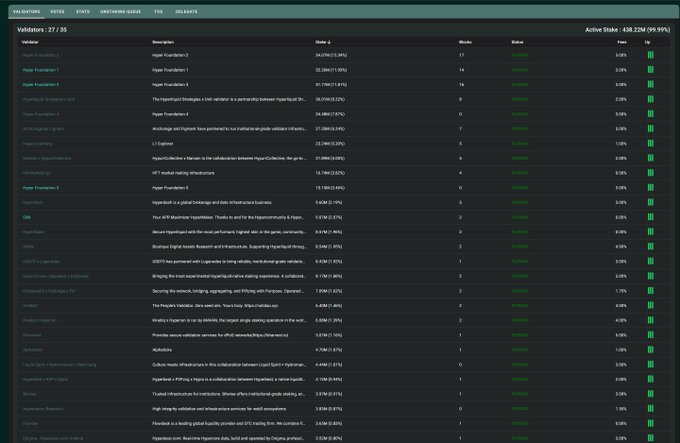Click uptime icon in HypurrCollective x Nansen row

tap(651, 158)
